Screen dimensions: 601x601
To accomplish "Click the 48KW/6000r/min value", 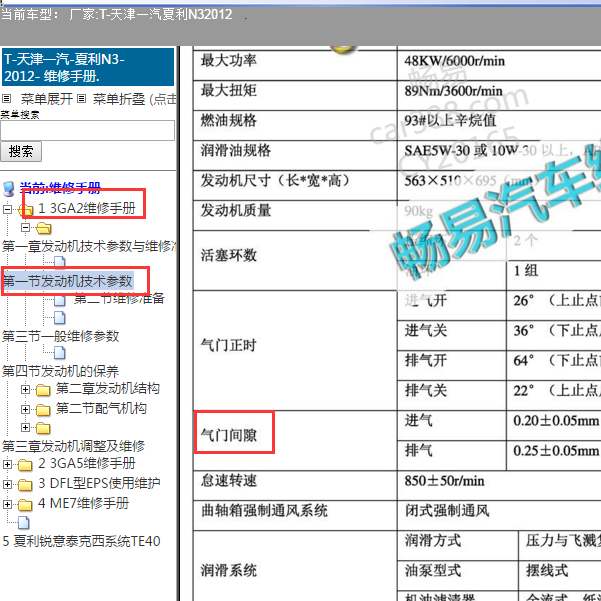I will point(455,61).
